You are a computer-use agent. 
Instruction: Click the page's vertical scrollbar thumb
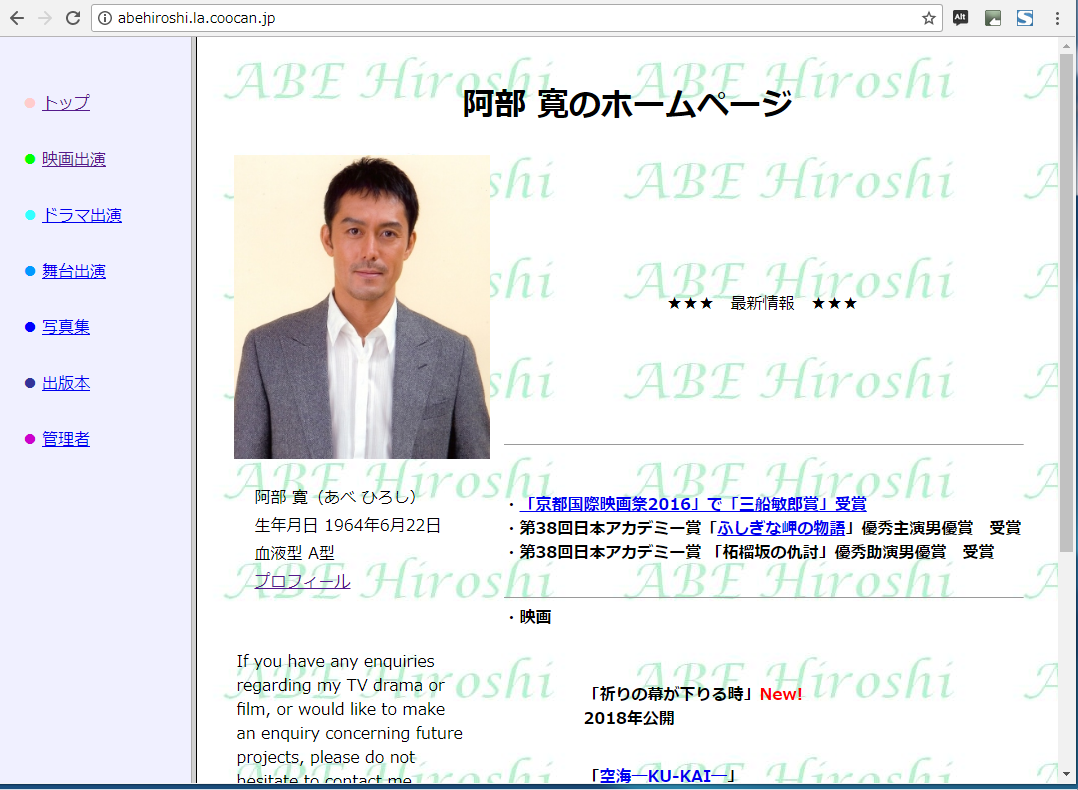1066,300
